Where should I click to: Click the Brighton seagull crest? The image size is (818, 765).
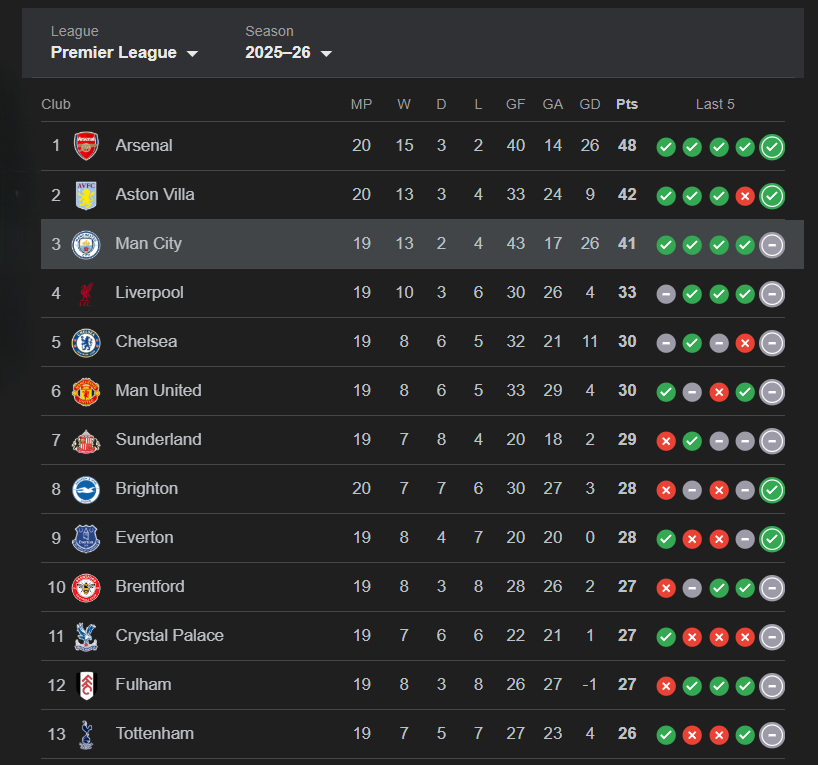(87, 489)
